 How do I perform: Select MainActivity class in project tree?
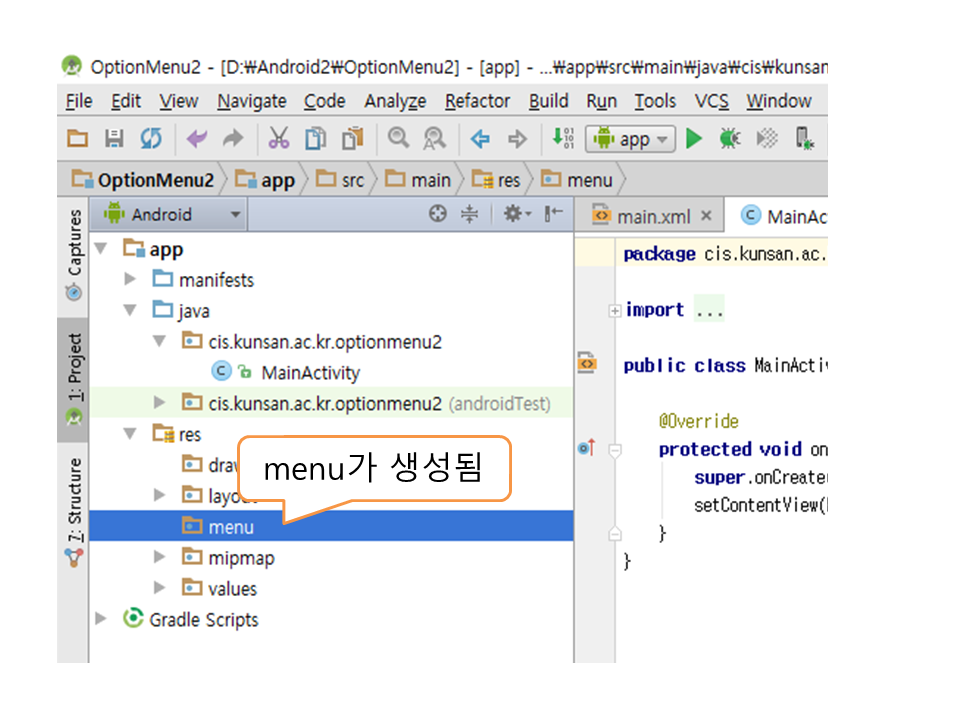click(310, 373)
